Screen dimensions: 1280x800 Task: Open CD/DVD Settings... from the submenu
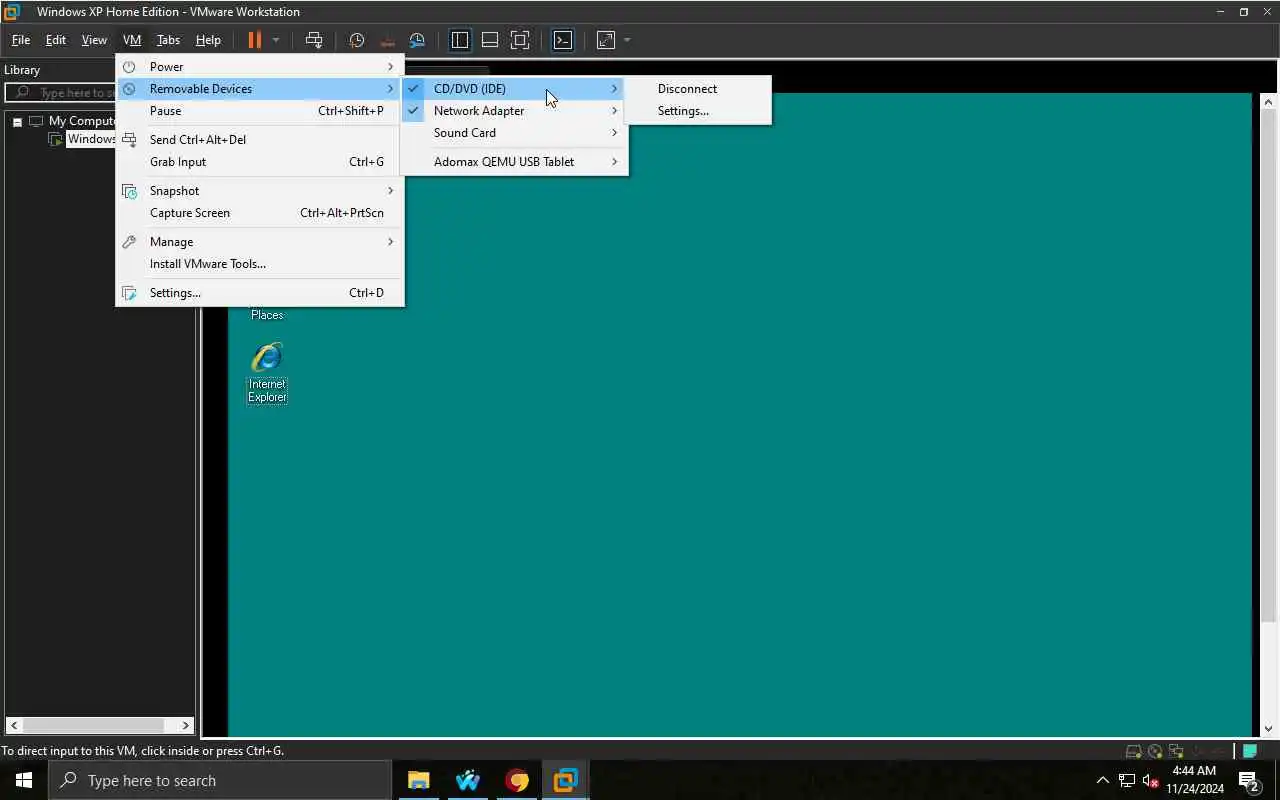tap(698, 110)
